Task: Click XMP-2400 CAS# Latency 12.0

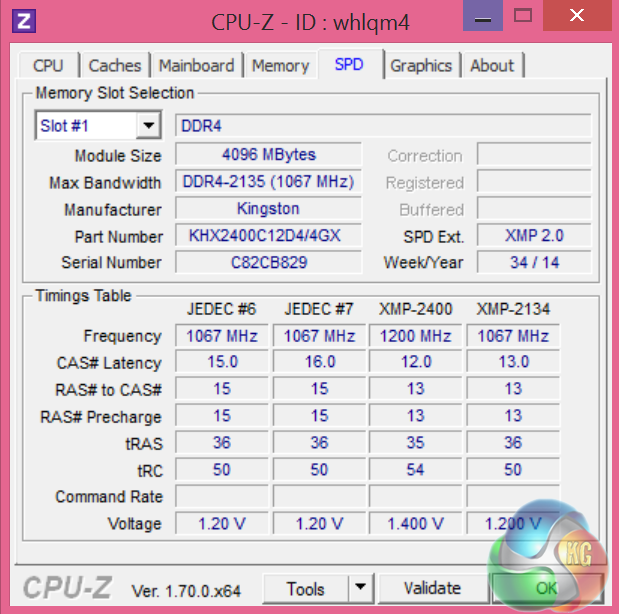Action: coord(416,362)
